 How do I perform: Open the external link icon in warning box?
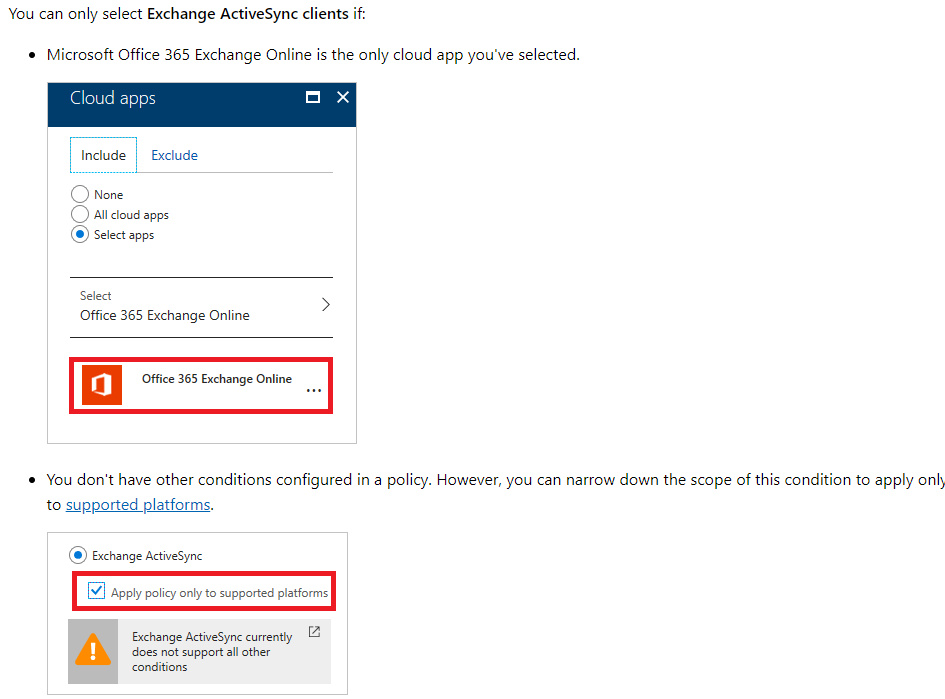pos(314,632)
